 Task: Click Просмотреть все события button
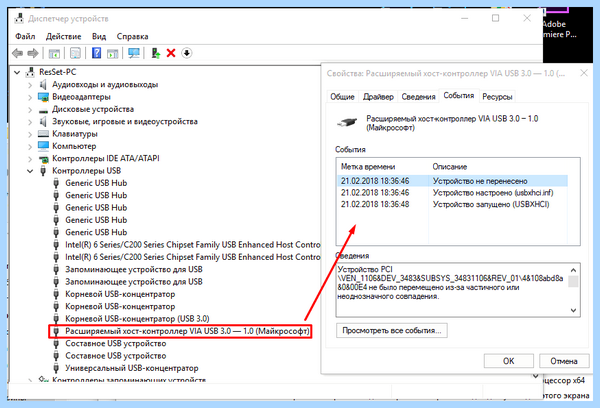(392, 330)
